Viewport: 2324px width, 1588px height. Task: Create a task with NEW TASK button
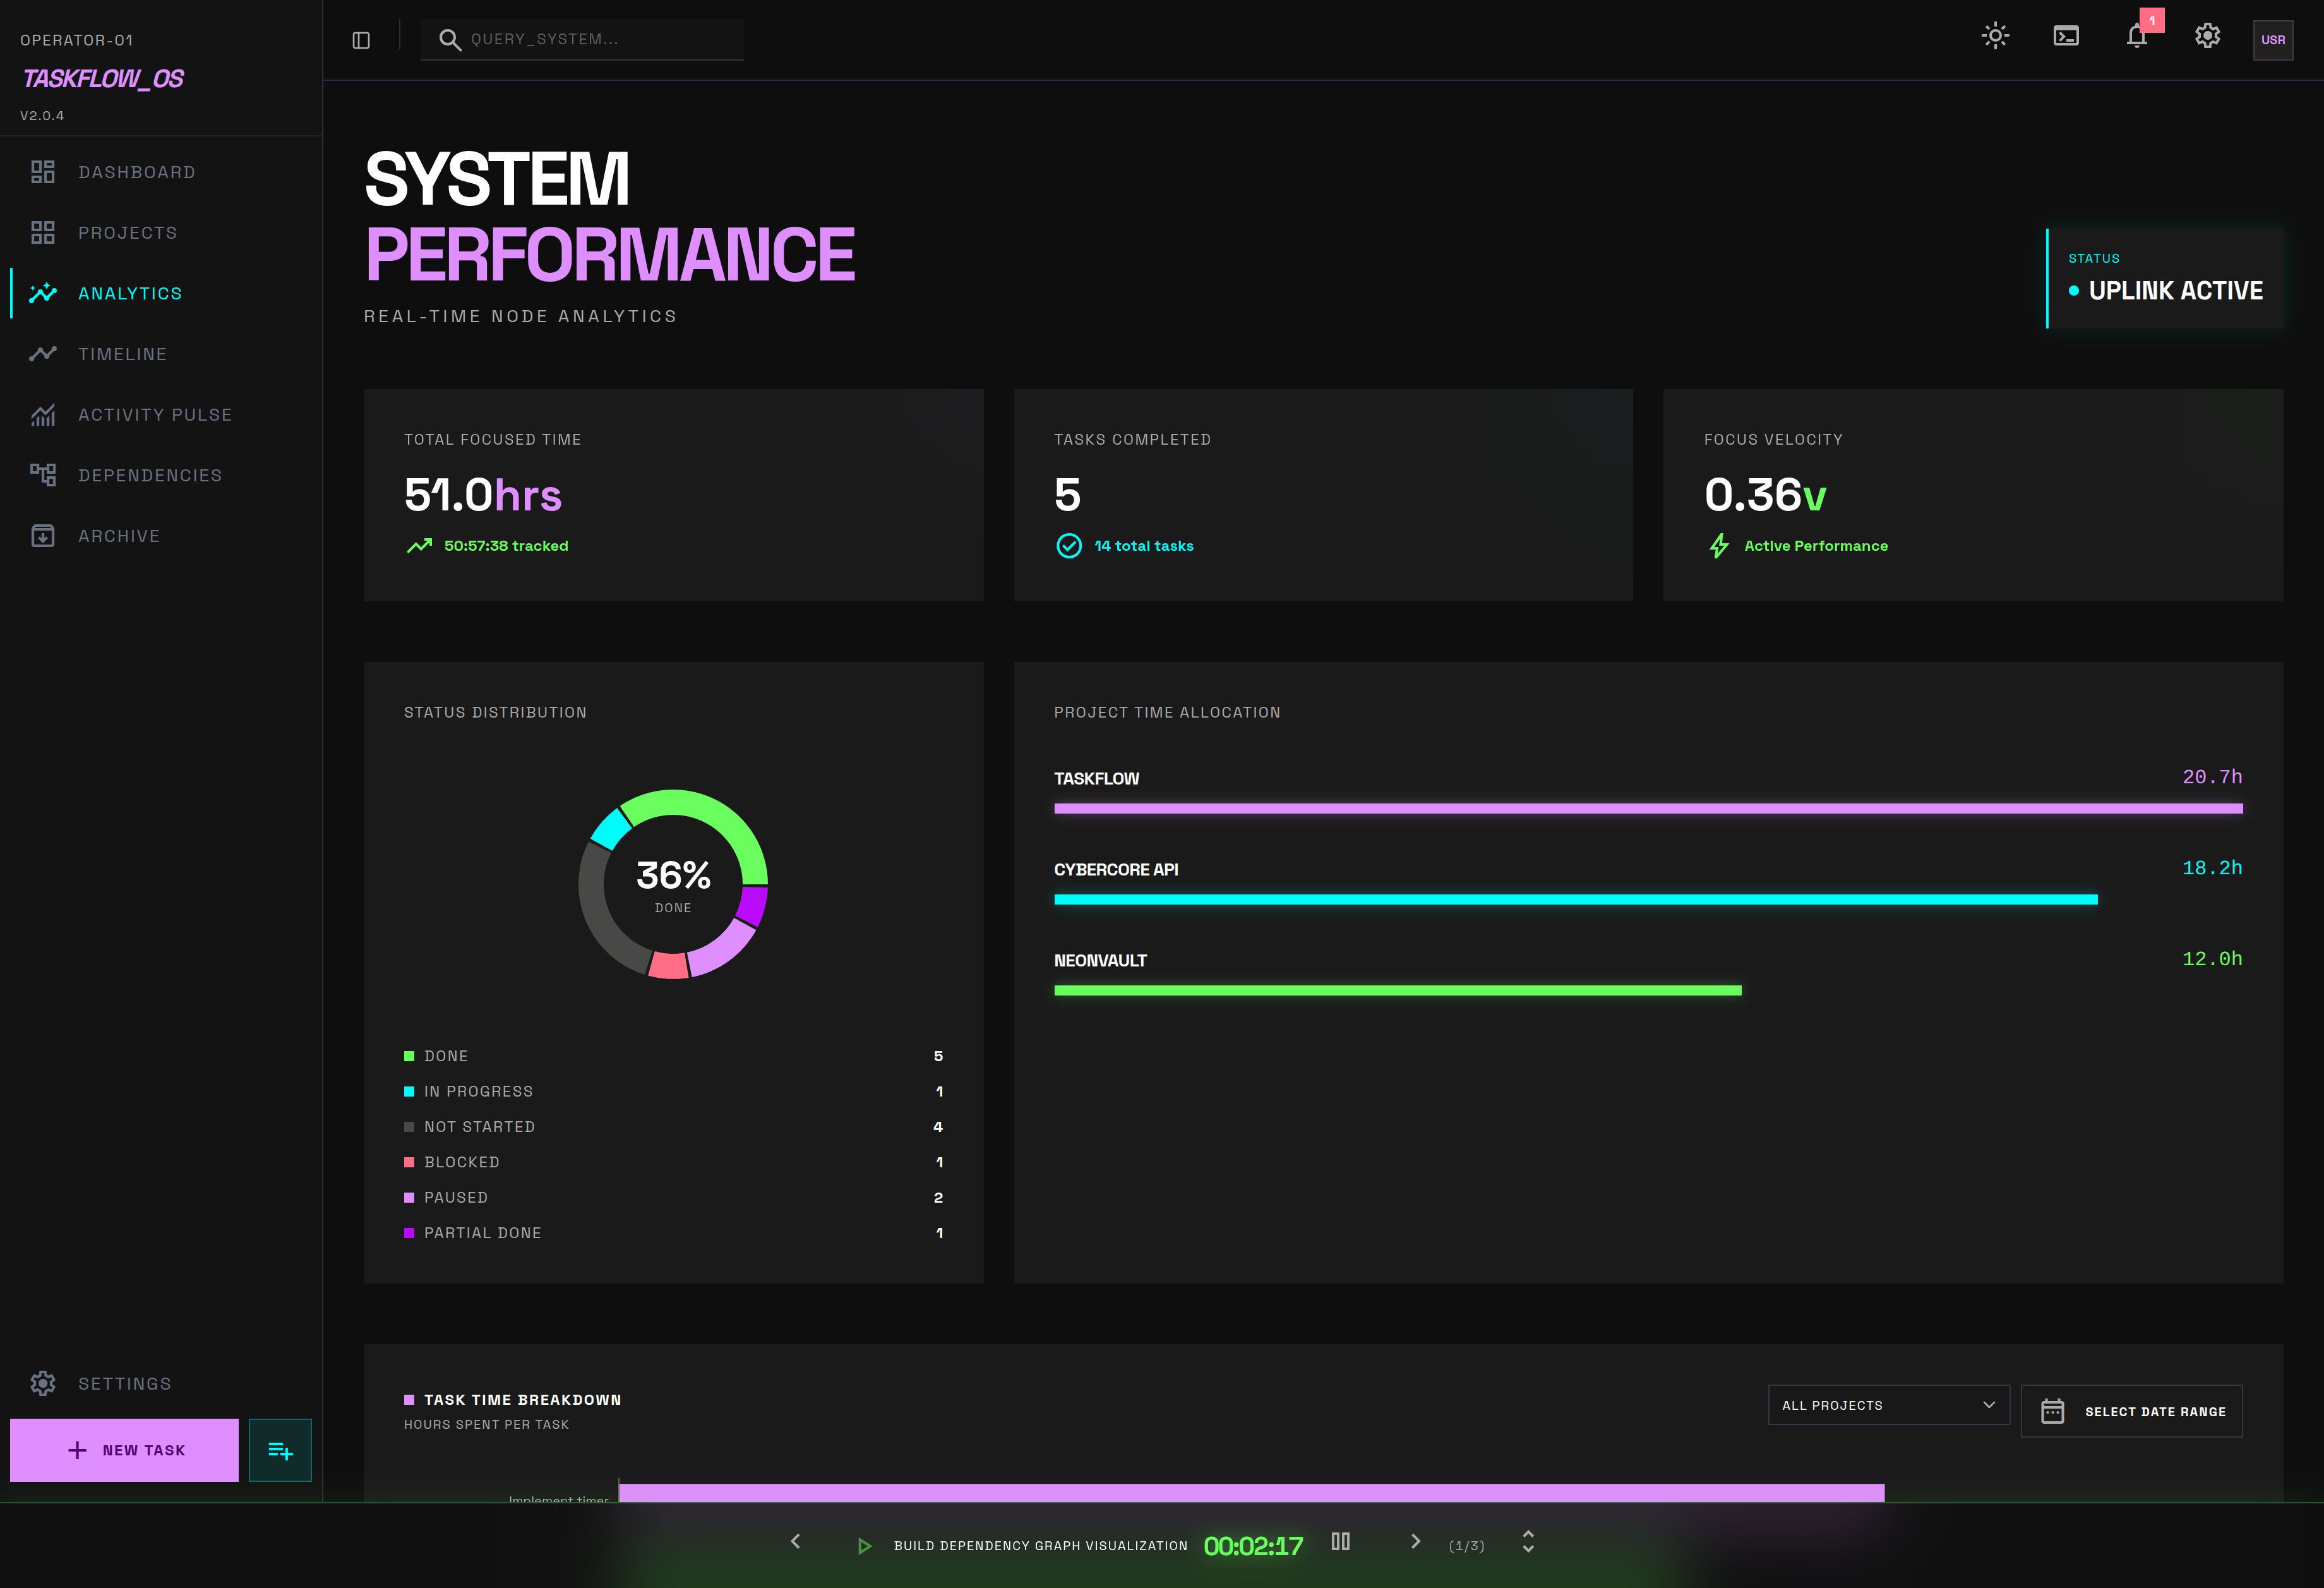124,1449
